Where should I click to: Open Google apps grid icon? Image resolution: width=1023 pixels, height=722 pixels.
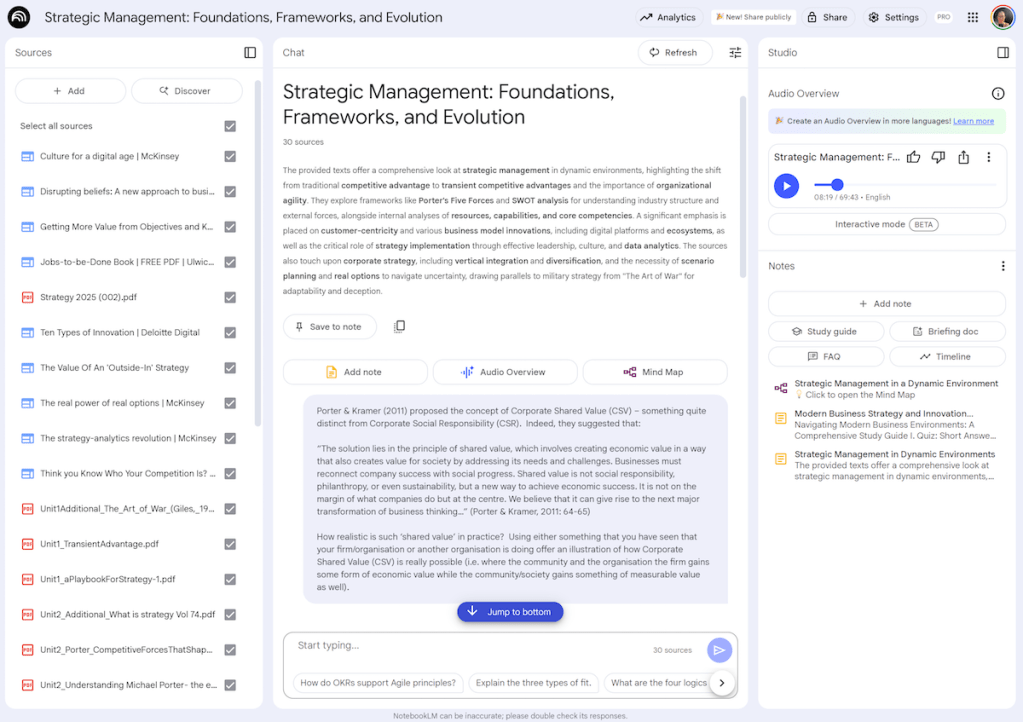972,17
